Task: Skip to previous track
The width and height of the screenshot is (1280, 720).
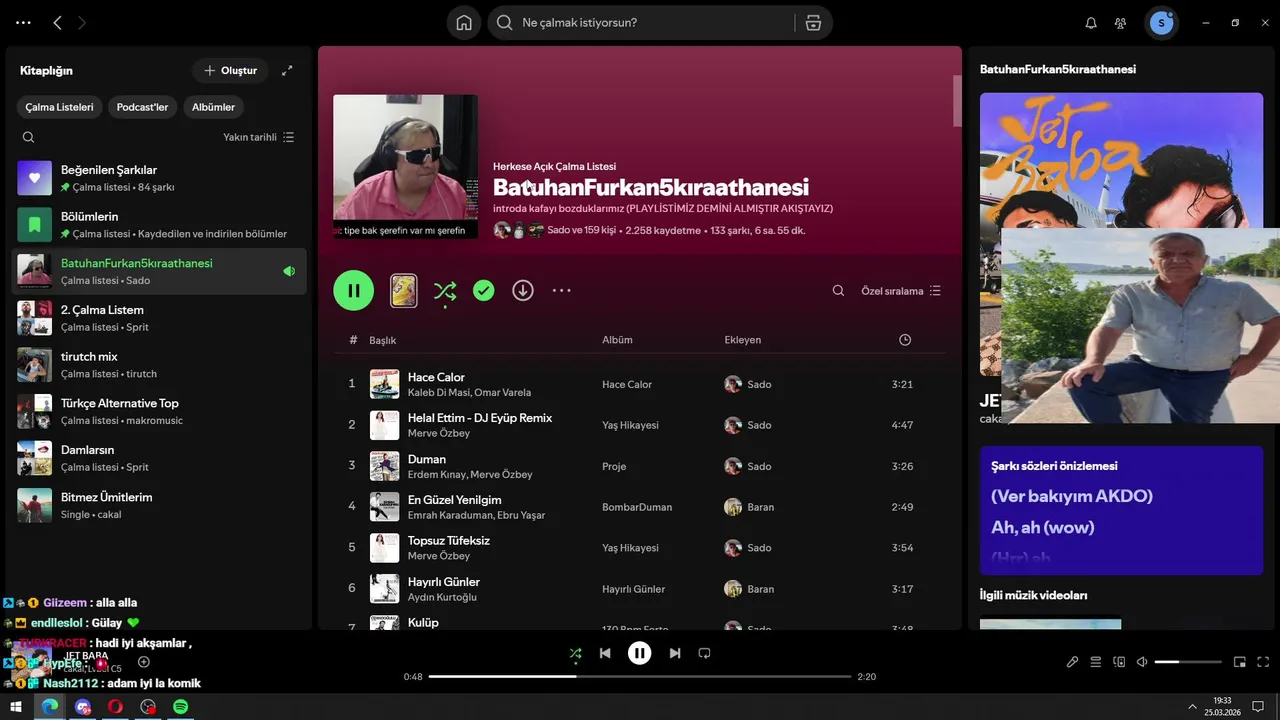Action: pyautogui.click(x=605, y=653)
